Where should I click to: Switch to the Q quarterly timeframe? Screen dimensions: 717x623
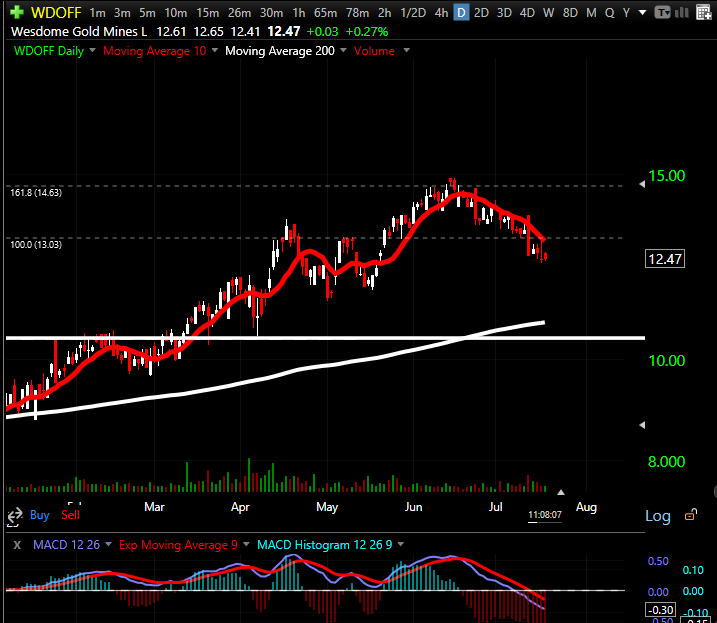coord(609,13)
